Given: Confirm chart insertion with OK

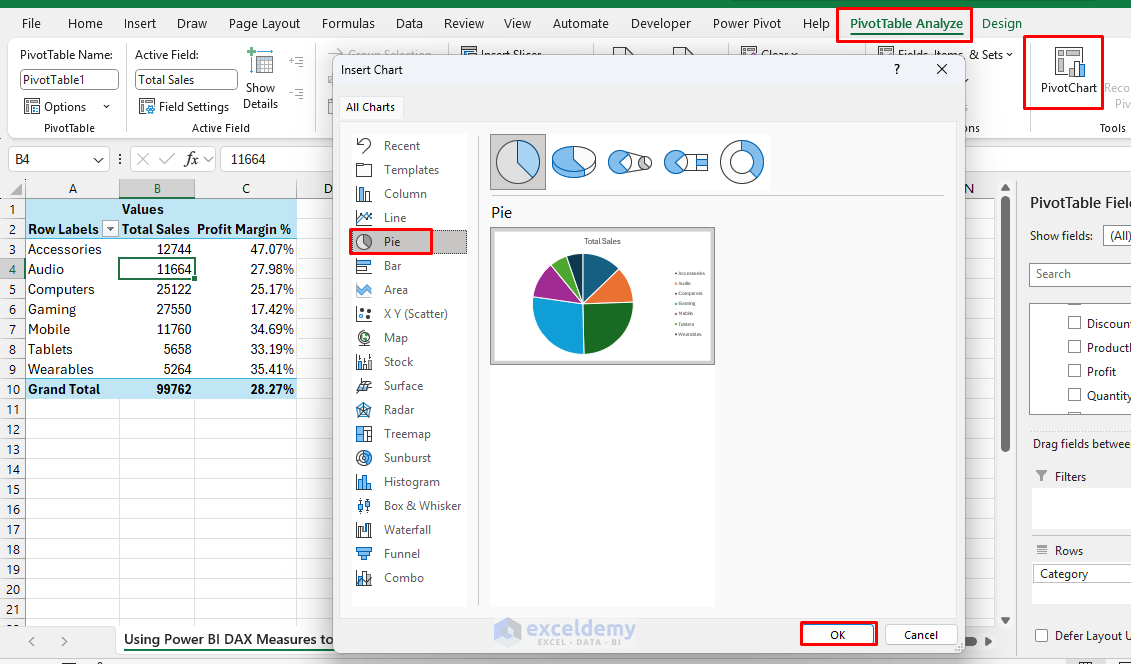Looking at the screenshot, I should [838, 633].
